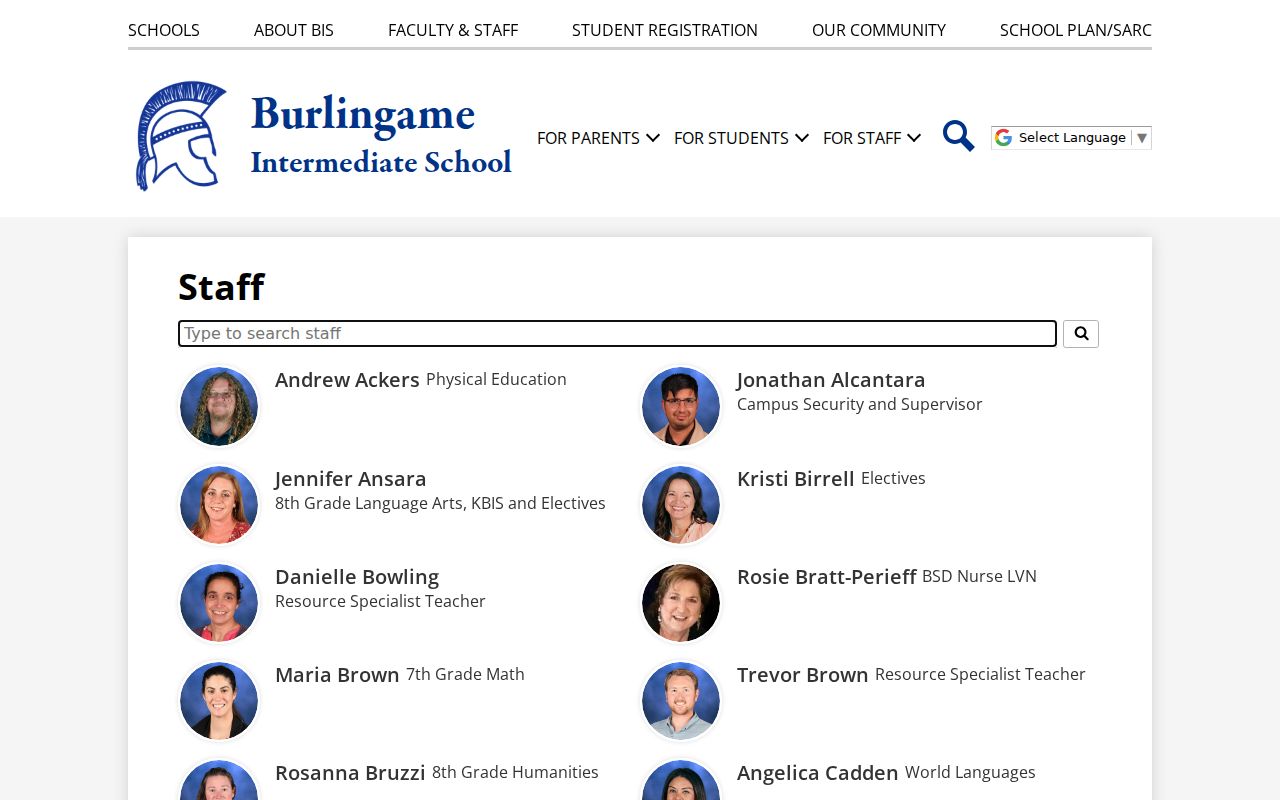This screenshot has width=1280, height=800.
Task: Click the Jennifer Ansara name link
Action: (x=351, y=479)
